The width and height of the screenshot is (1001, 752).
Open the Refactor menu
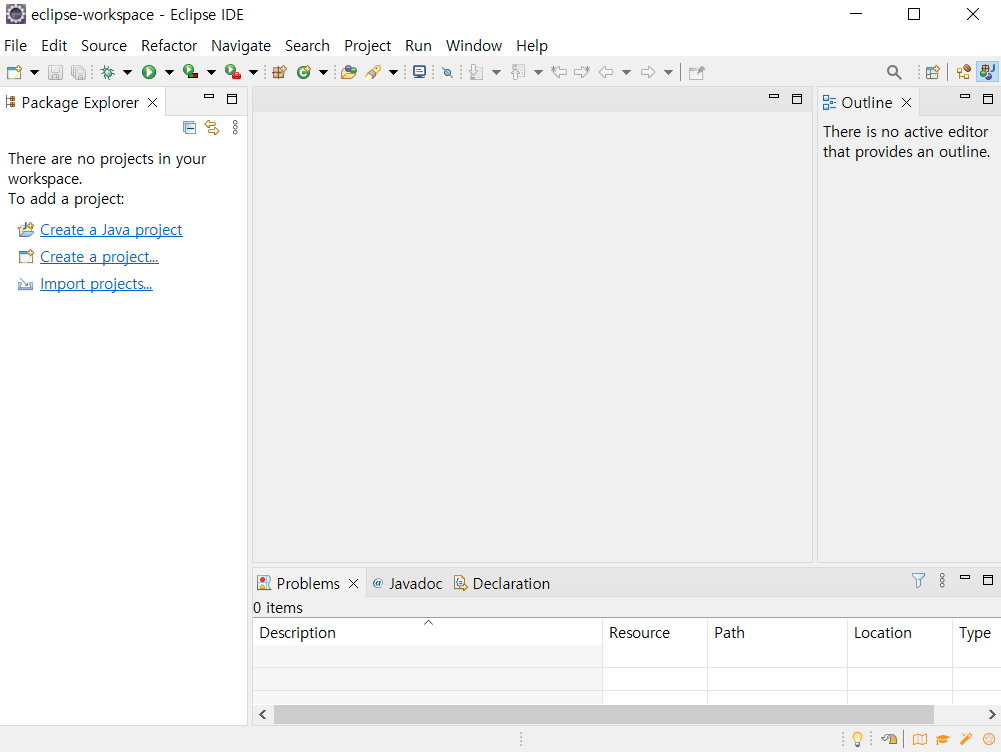[x=169, y=46]
